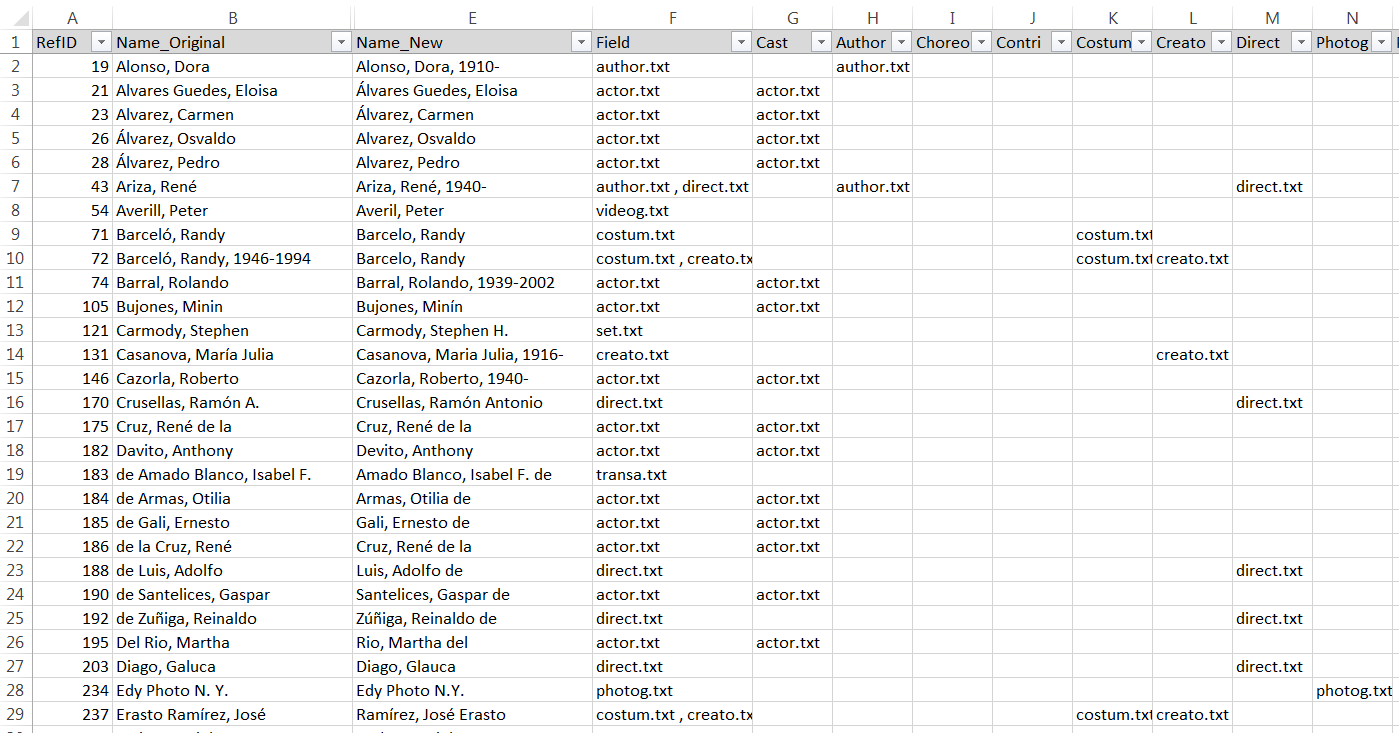Screen dimensions: 1399x733
Task: Select column B header
Action: coord(232,17)
